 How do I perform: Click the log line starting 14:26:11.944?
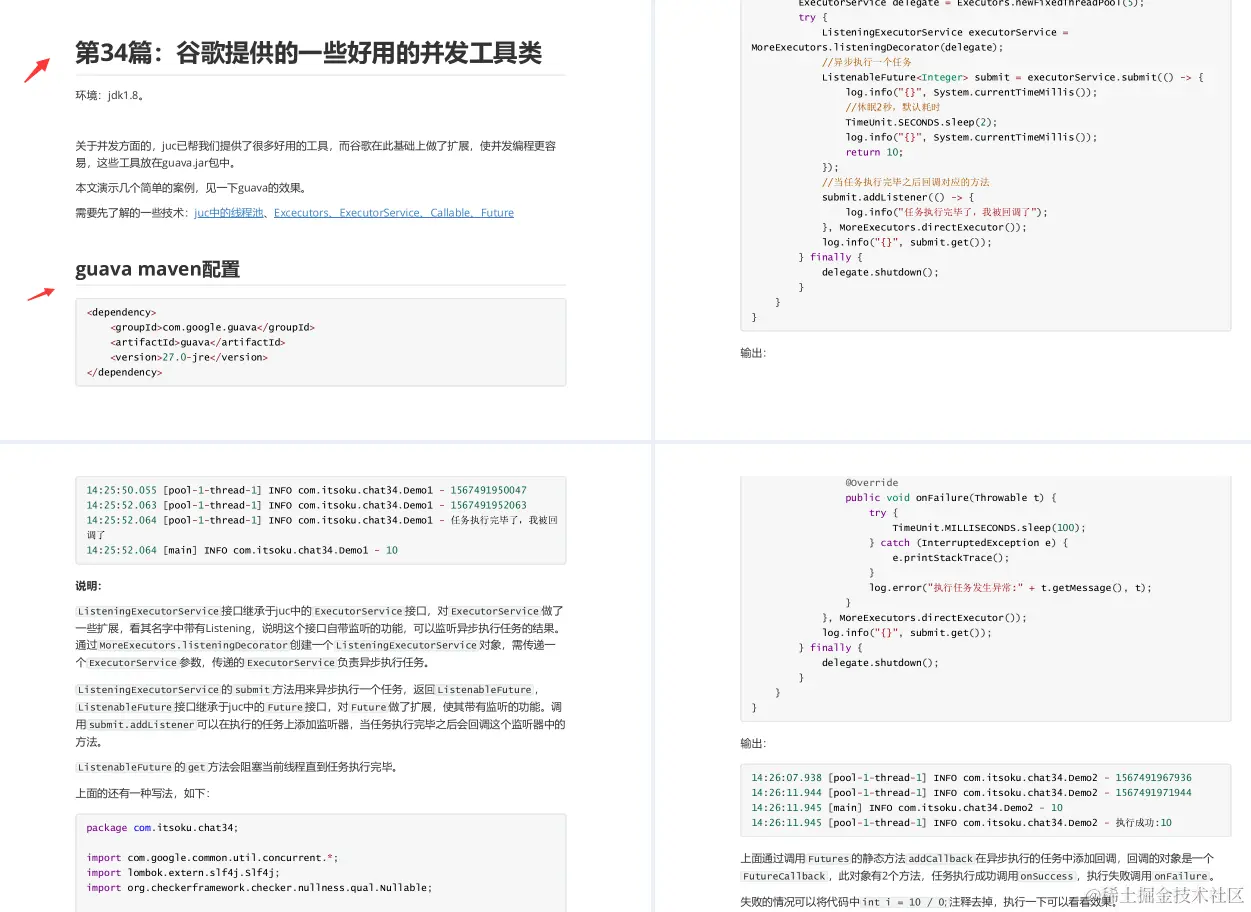tap(971, 793)
